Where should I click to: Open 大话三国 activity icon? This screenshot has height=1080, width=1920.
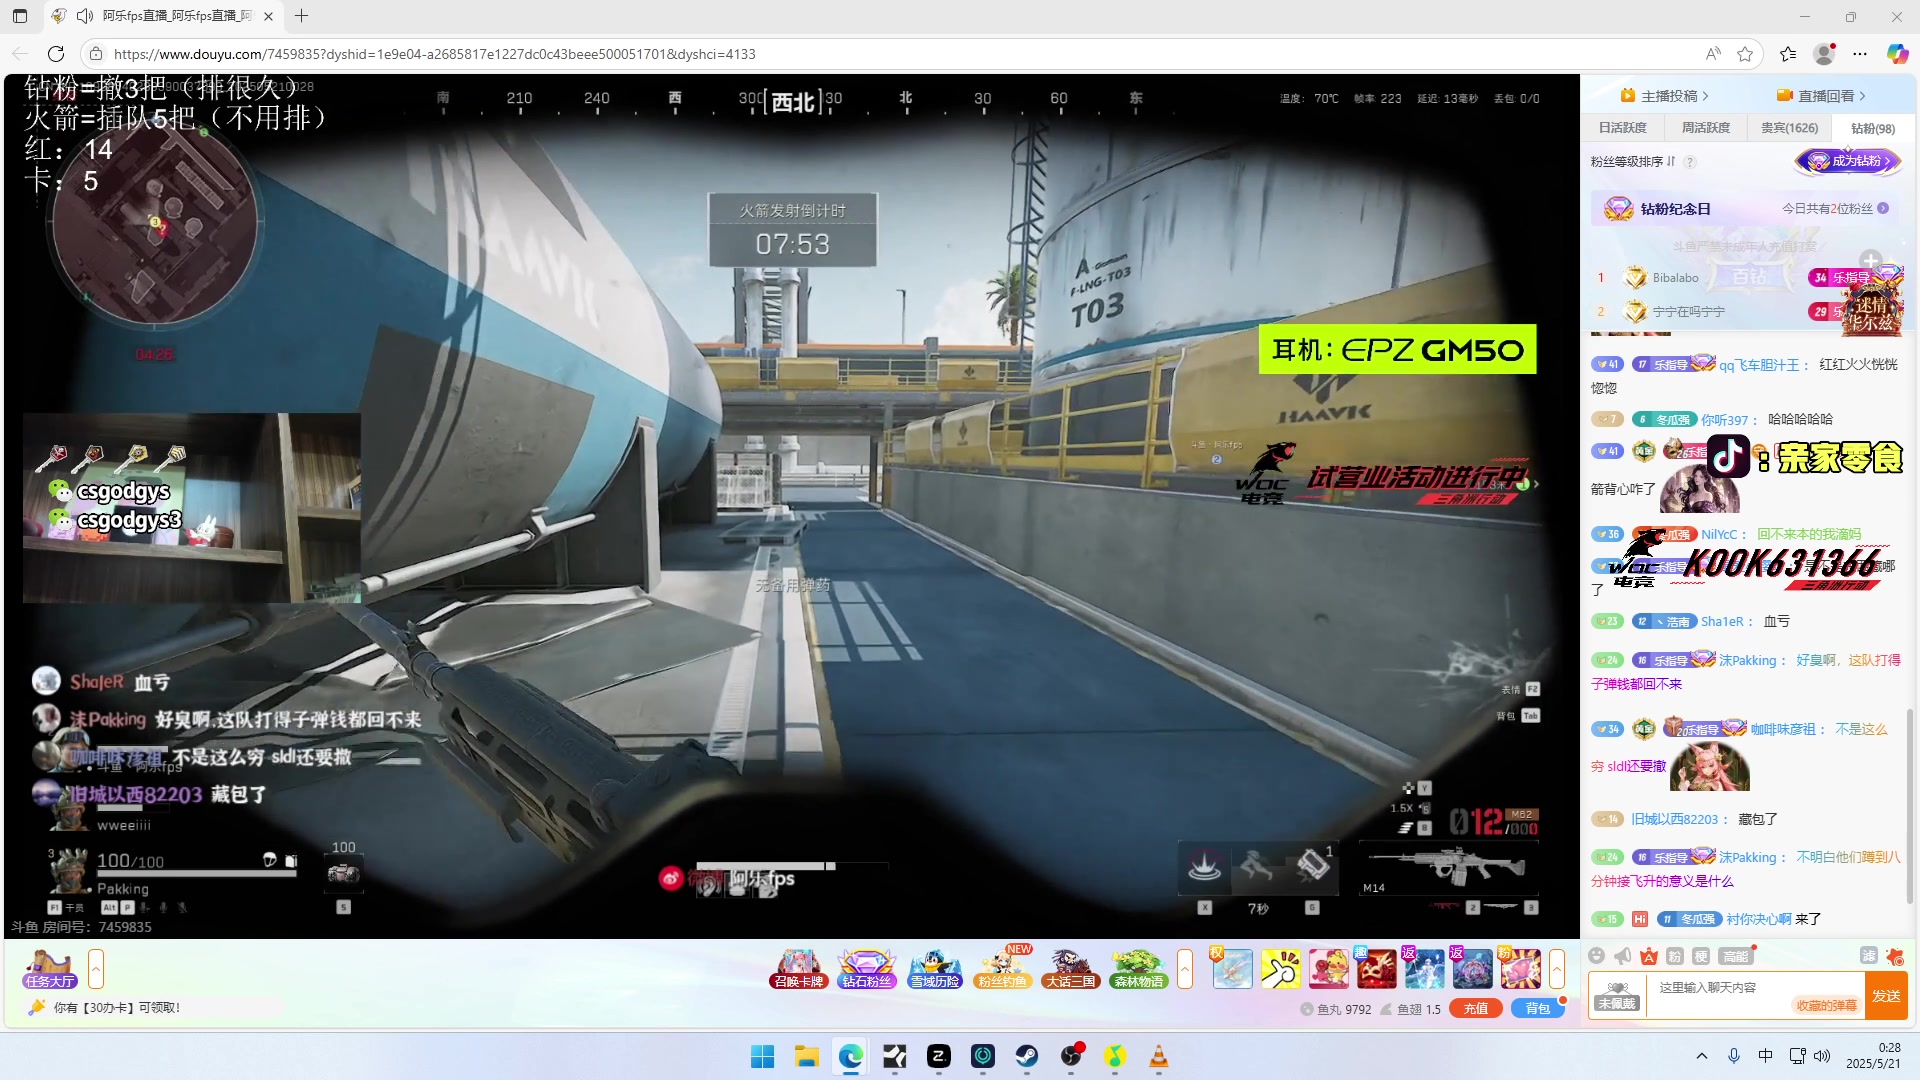(x=1070, y=968)
